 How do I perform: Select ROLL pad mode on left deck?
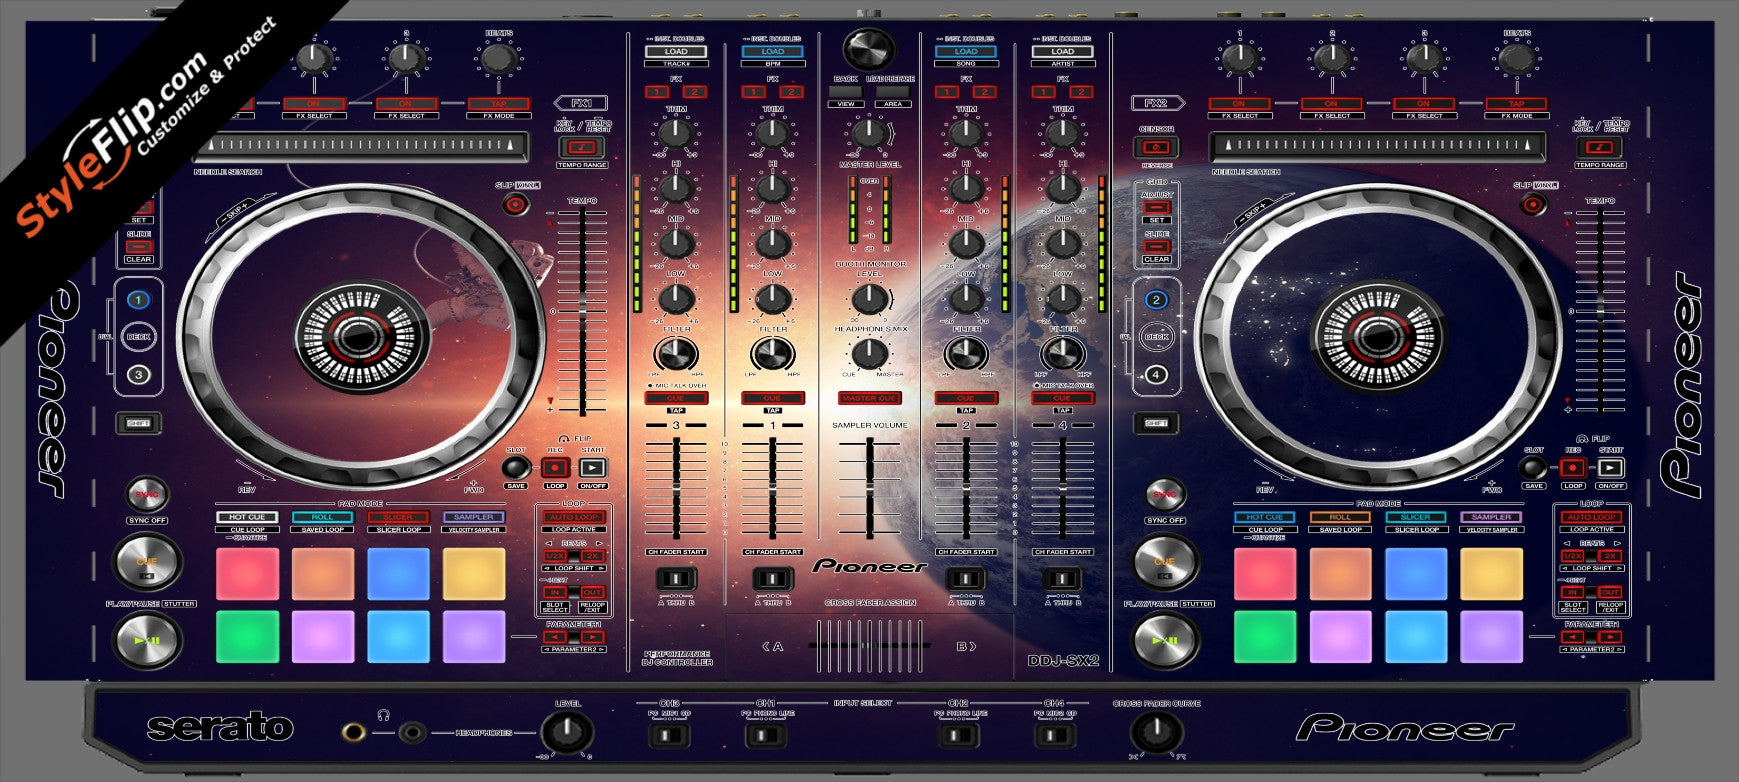322,517
